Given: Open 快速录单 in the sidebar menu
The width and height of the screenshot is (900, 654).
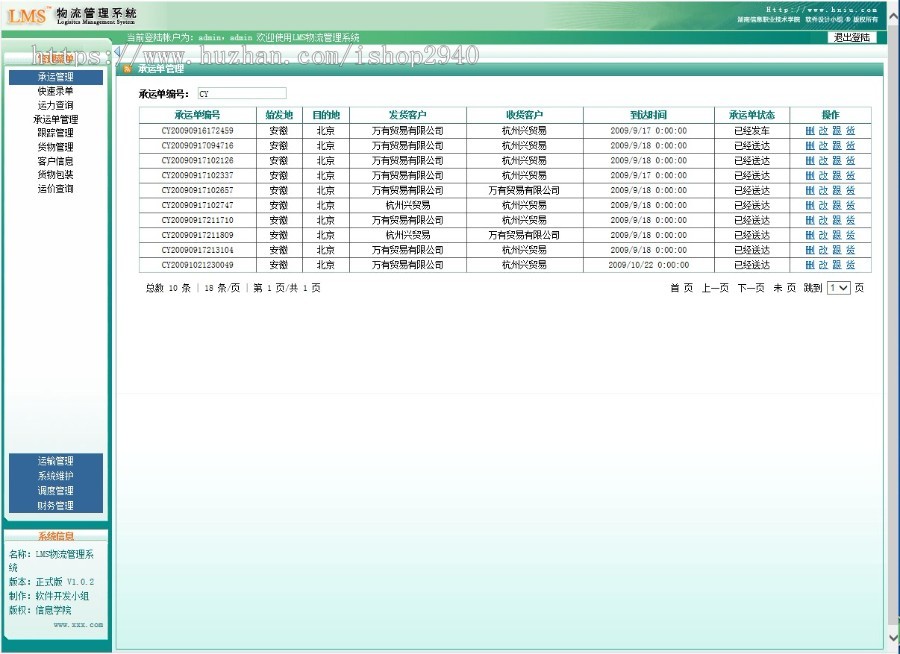Looking at the screenshot, I should point(56,91).
